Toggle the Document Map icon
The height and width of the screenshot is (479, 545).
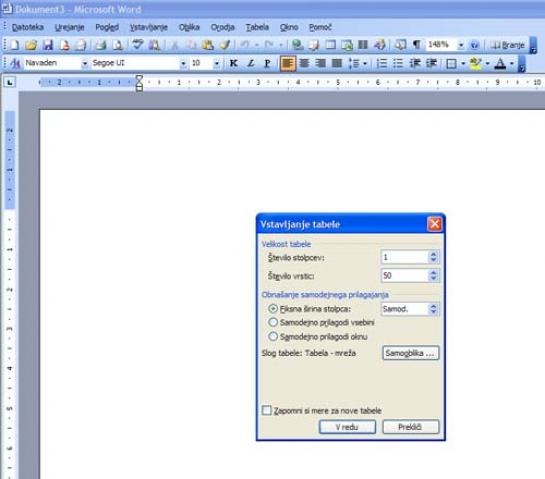point(400,45)
